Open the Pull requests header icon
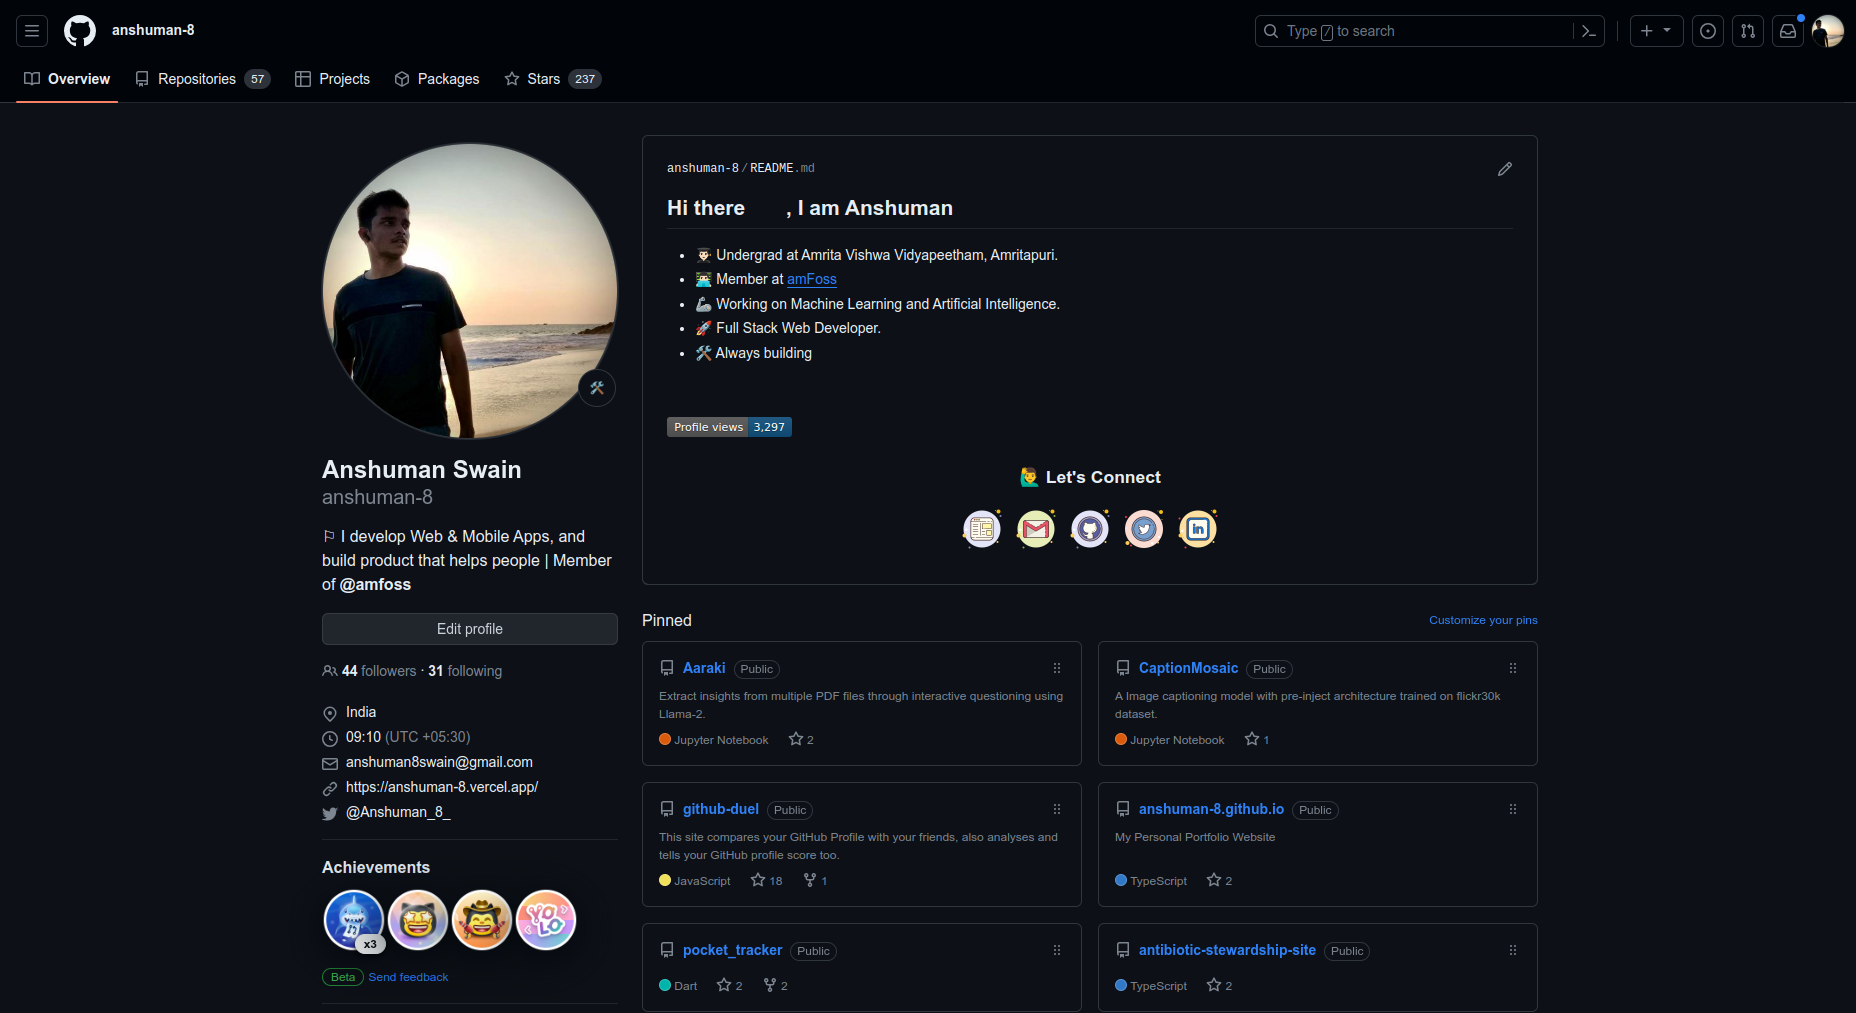1856x1013 pixels. (1748, 31)
